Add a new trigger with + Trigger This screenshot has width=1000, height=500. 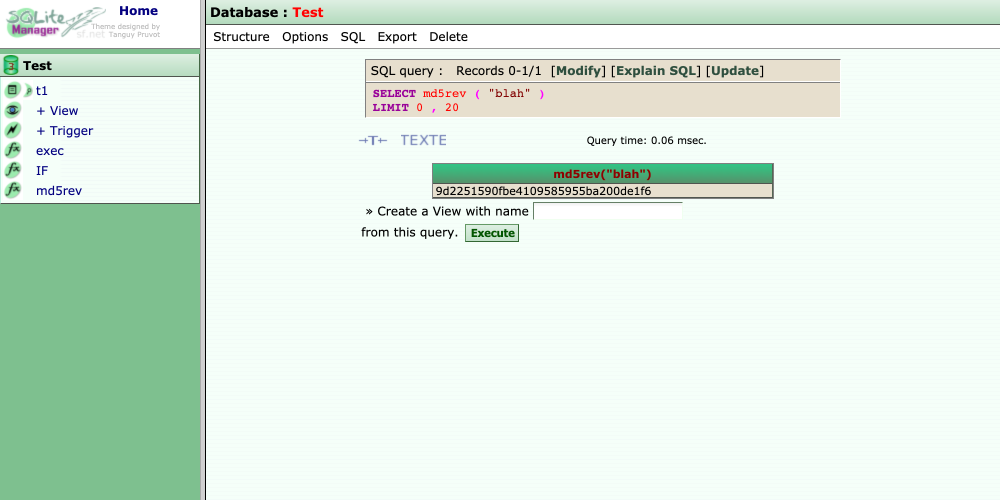click(64, 131)
